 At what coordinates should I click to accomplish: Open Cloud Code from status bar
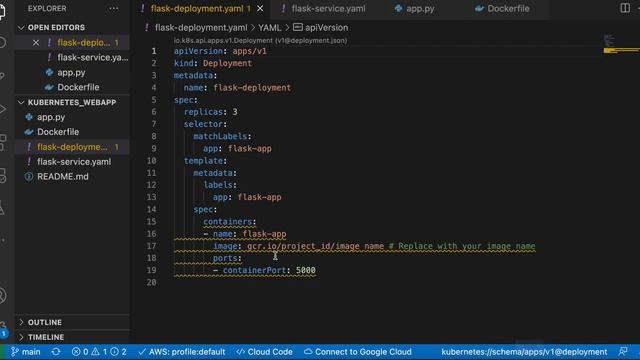pos(264,352)
